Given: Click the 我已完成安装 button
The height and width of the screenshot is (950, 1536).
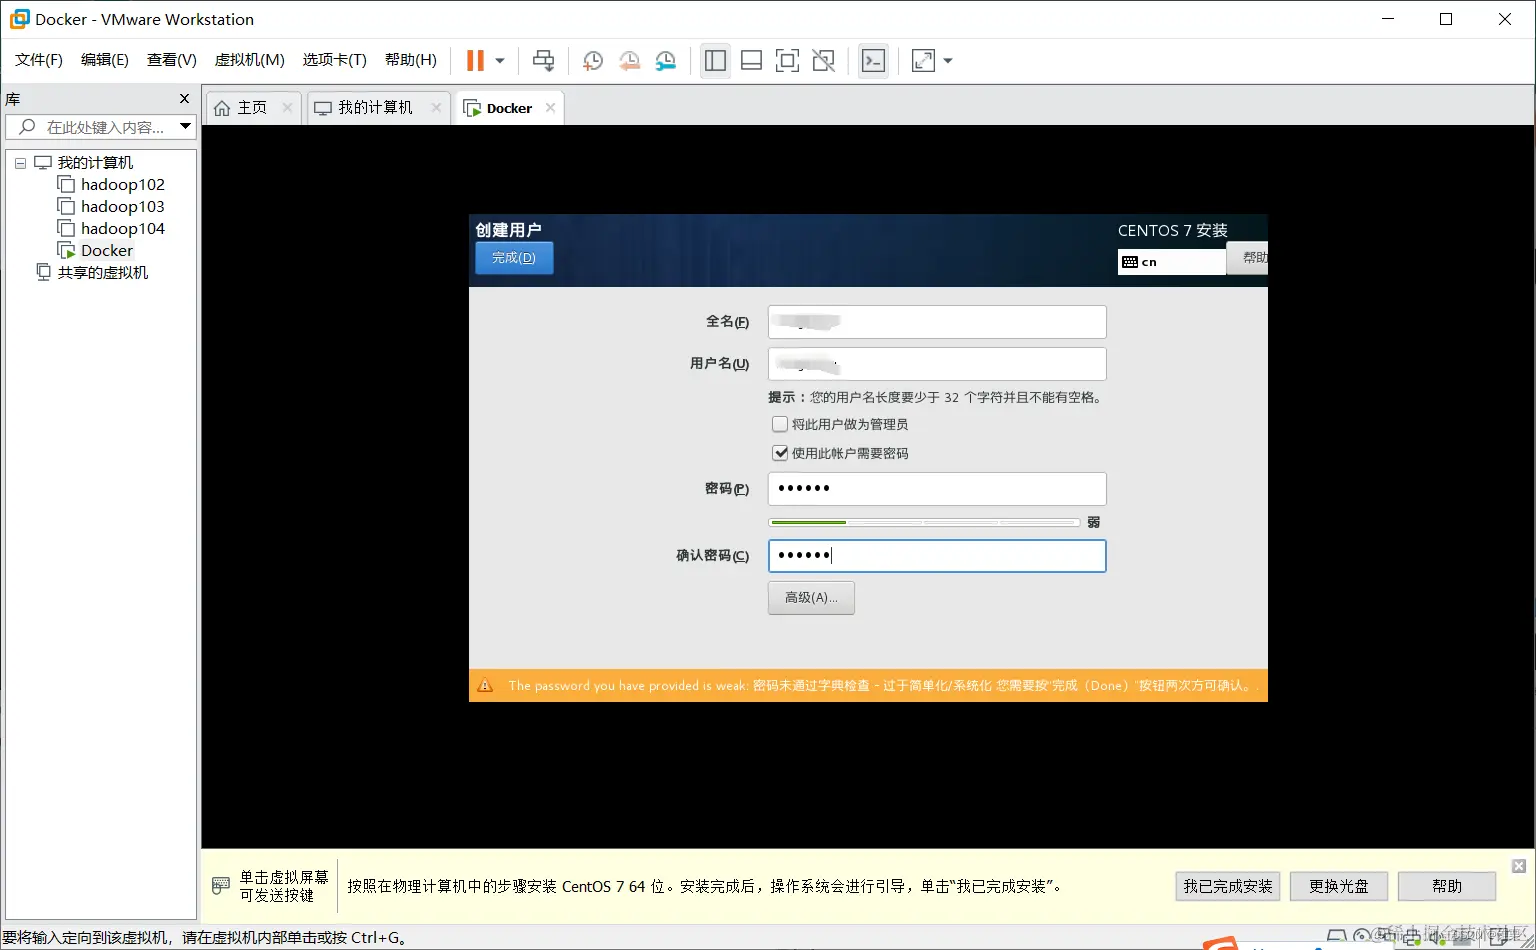Looking at the screenshot, I should [1228, 886].
